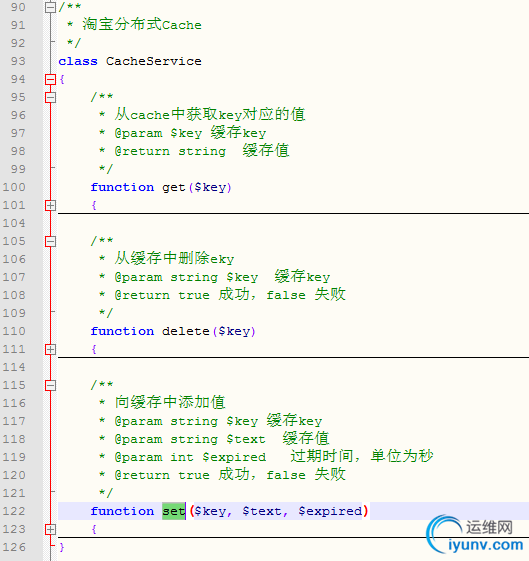Click line number 126 in the gutter
Screen dimensions: 529x561
tap(14, 547)
